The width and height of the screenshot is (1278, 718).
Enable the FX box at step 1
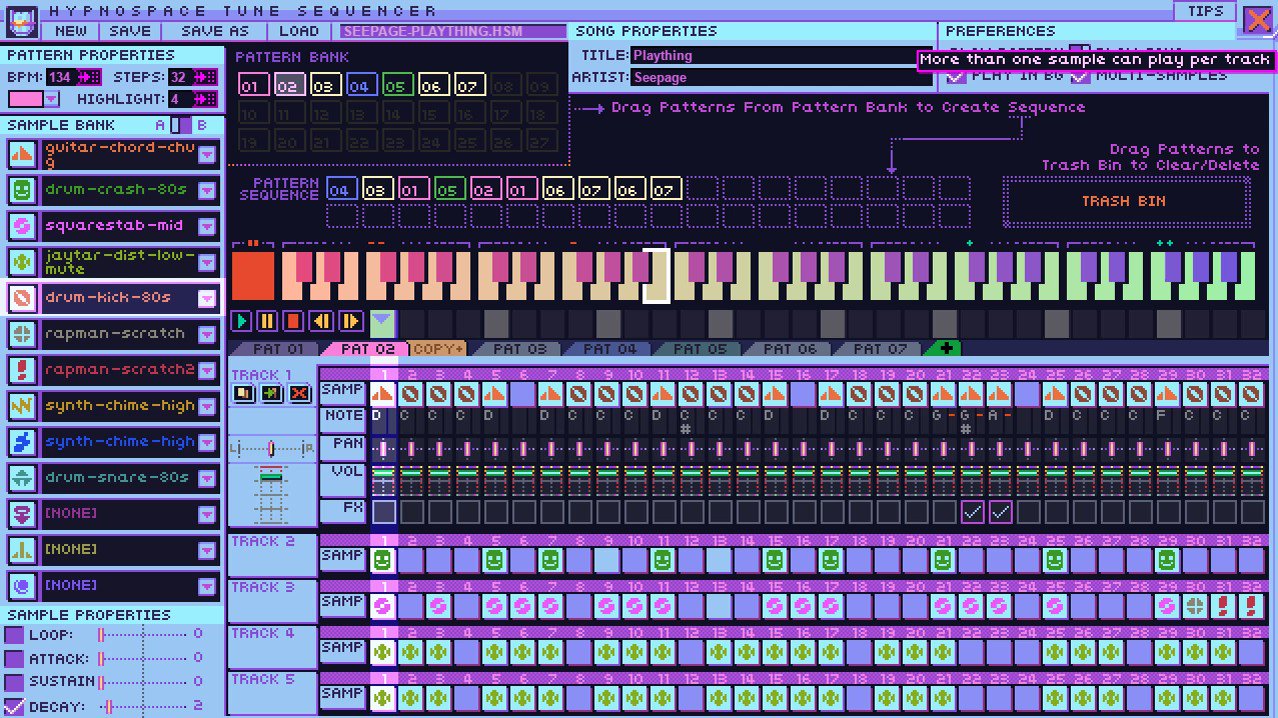point(384,512)
